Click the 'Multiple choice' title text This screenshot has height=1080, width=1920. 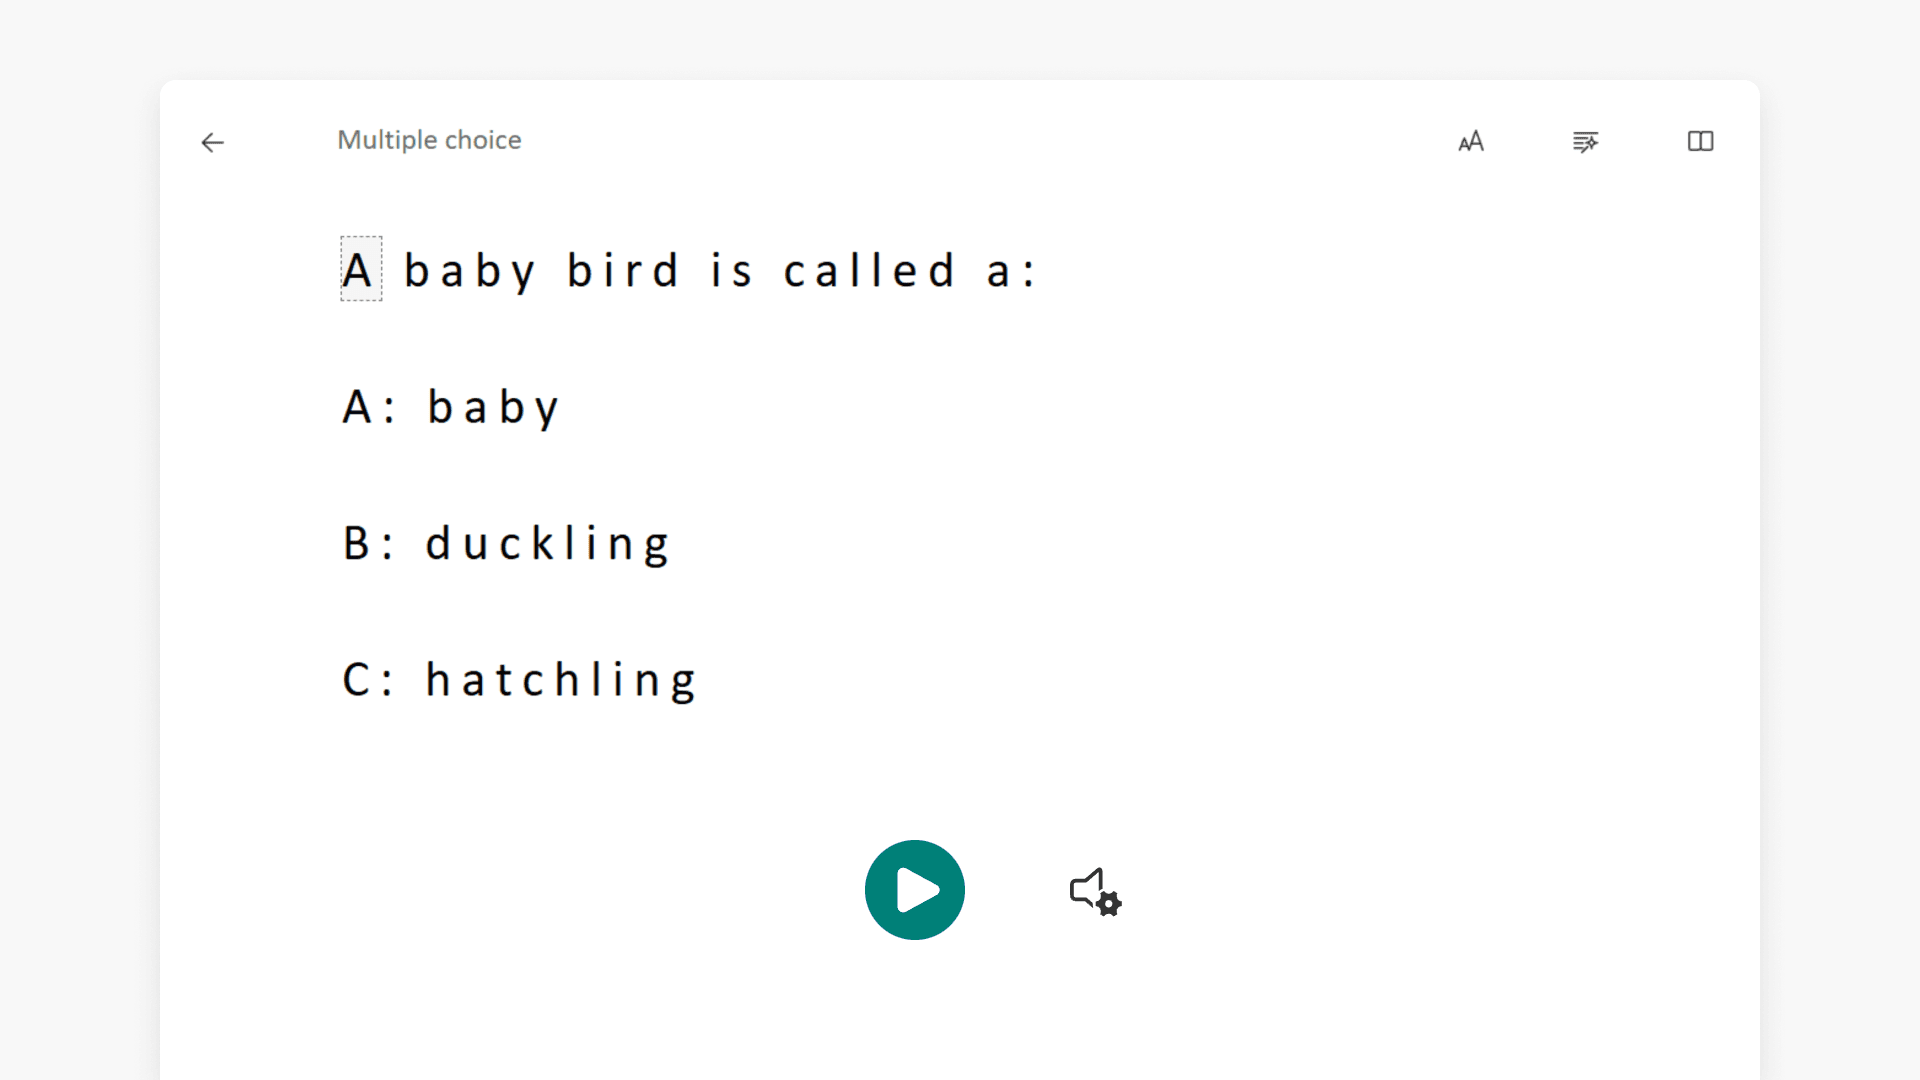pos(429,140)
